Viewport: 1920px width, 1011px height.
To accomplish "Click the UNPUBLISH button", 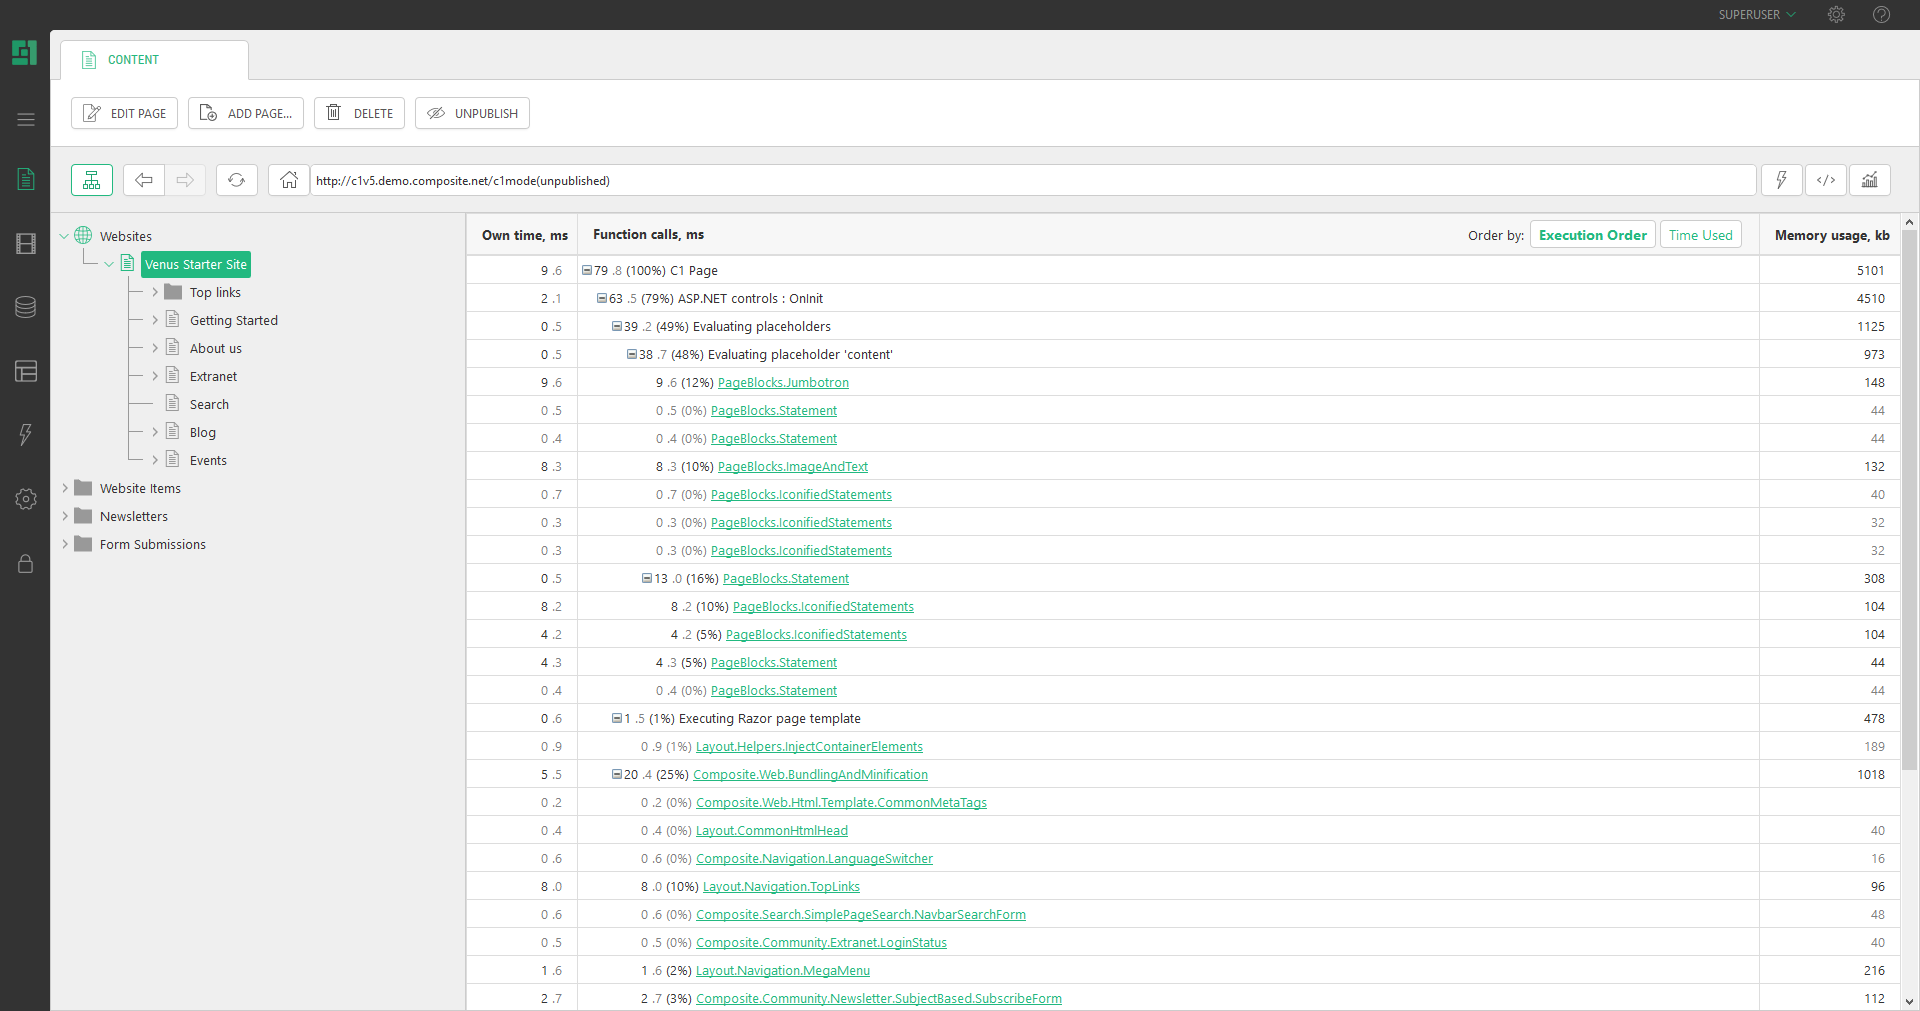I will coord(472,113).
